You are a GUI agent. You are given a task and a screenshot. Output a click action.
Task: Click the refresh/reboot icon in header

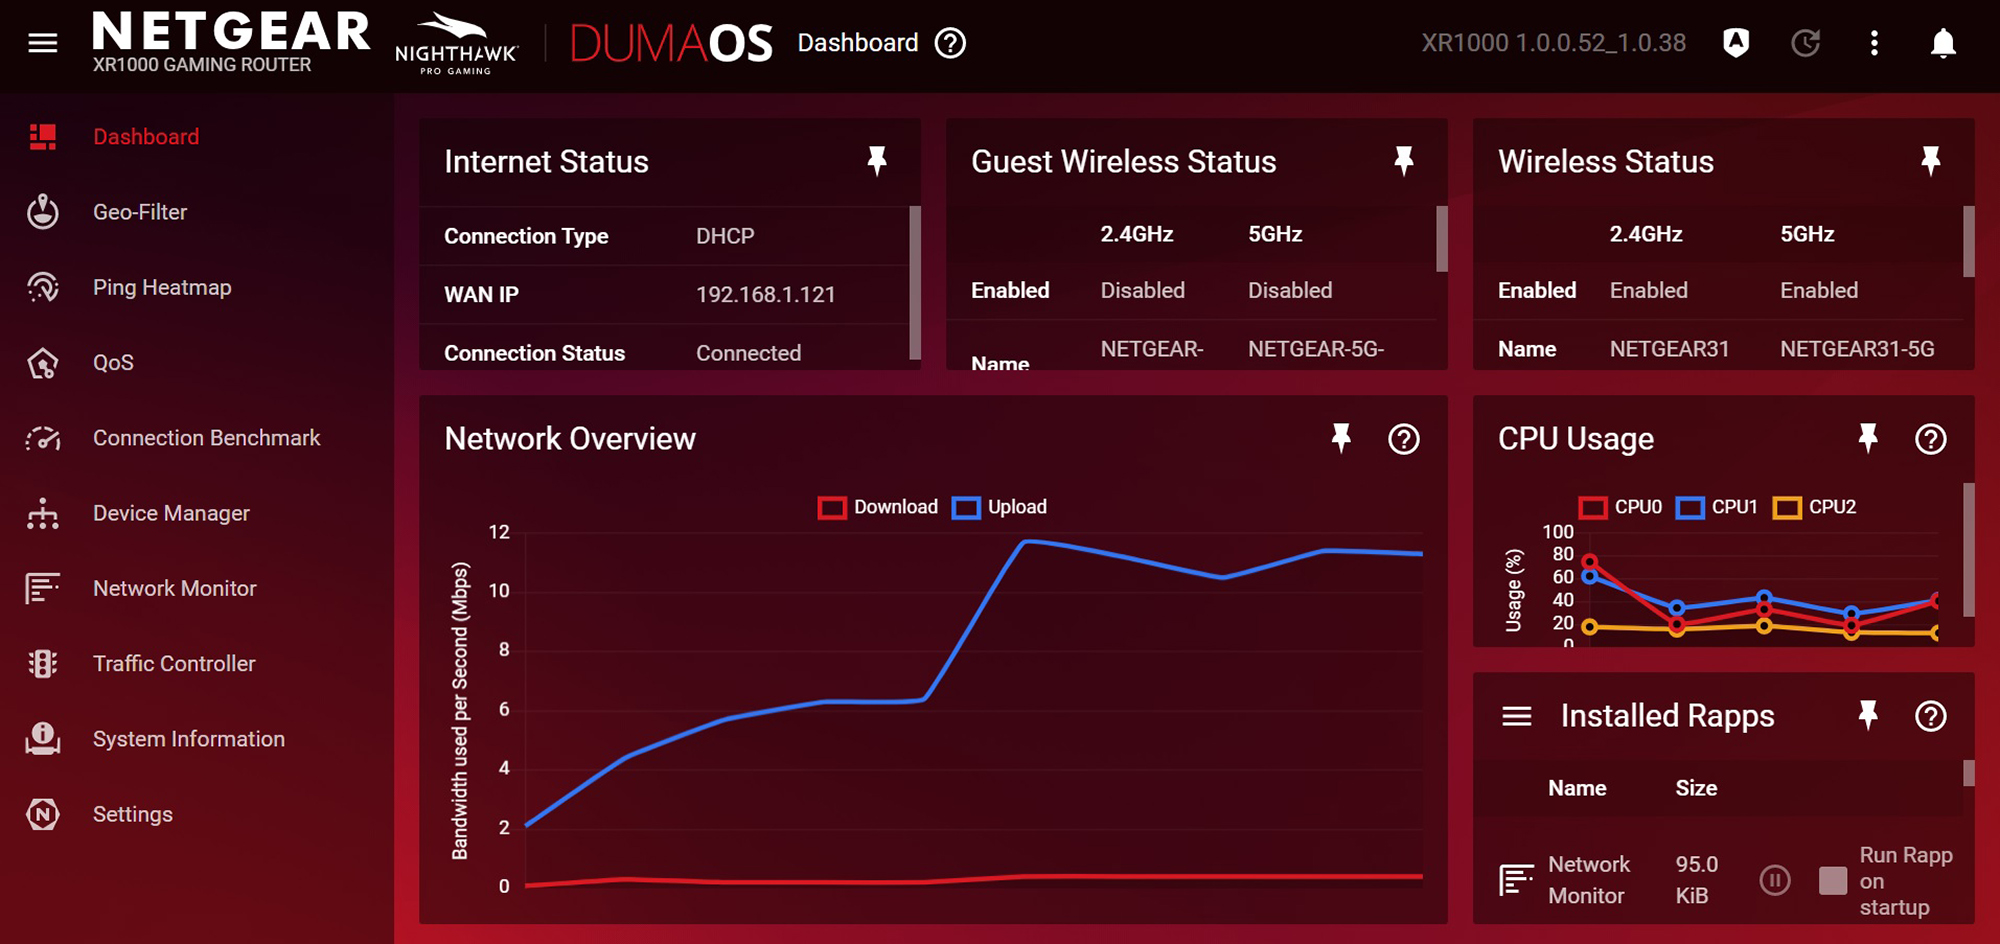[1805, 43]
